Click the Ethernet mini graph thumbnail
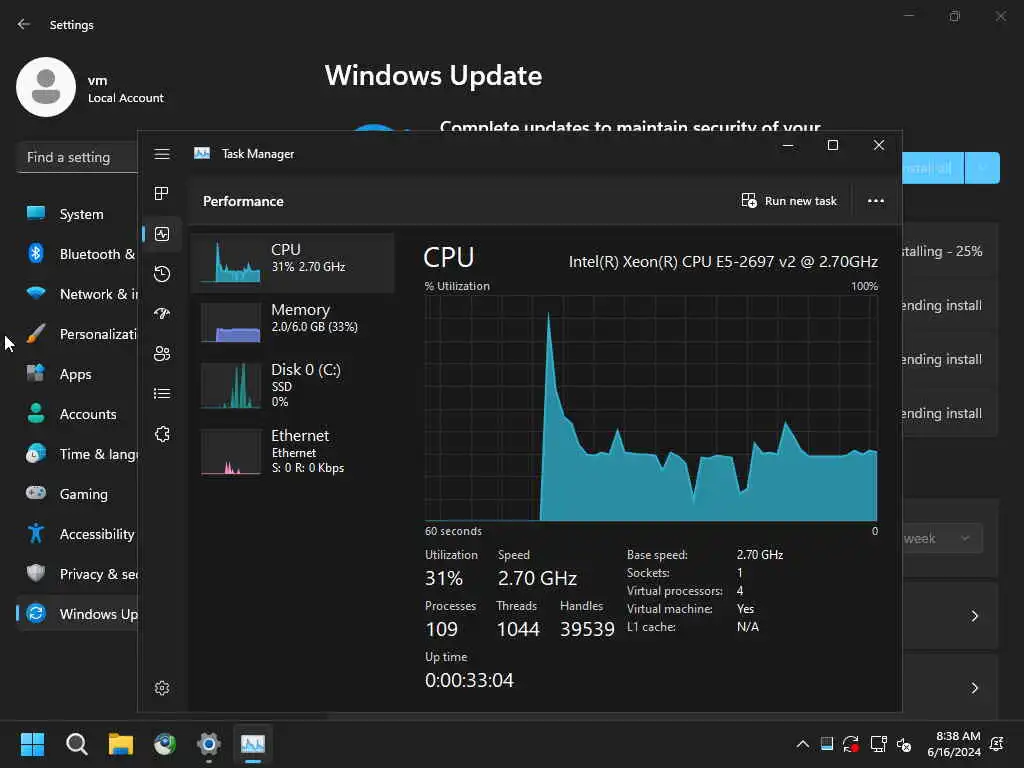Viewport: 1024px width, 768px height. coord(231,451)
